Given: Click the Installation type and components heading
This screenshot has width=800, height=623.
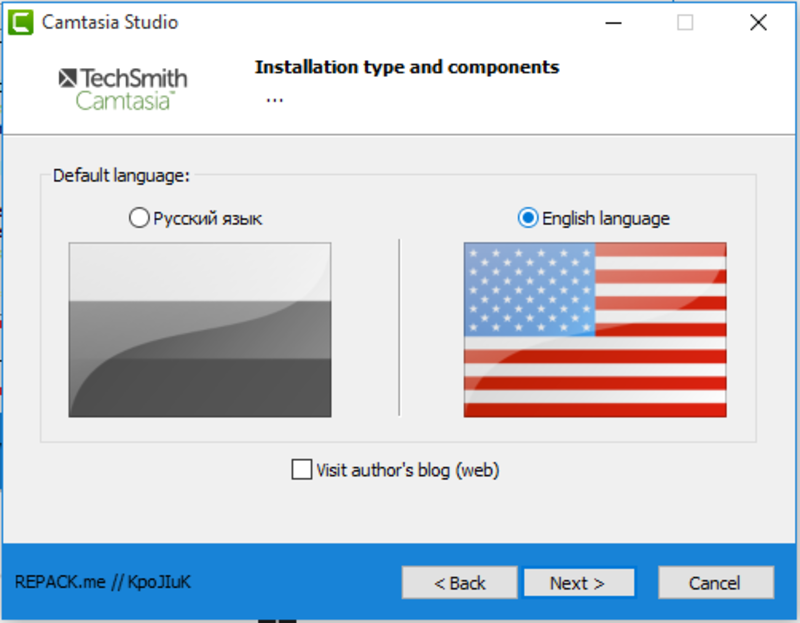Looking at the screenshot, I should (x=407, y=67).
